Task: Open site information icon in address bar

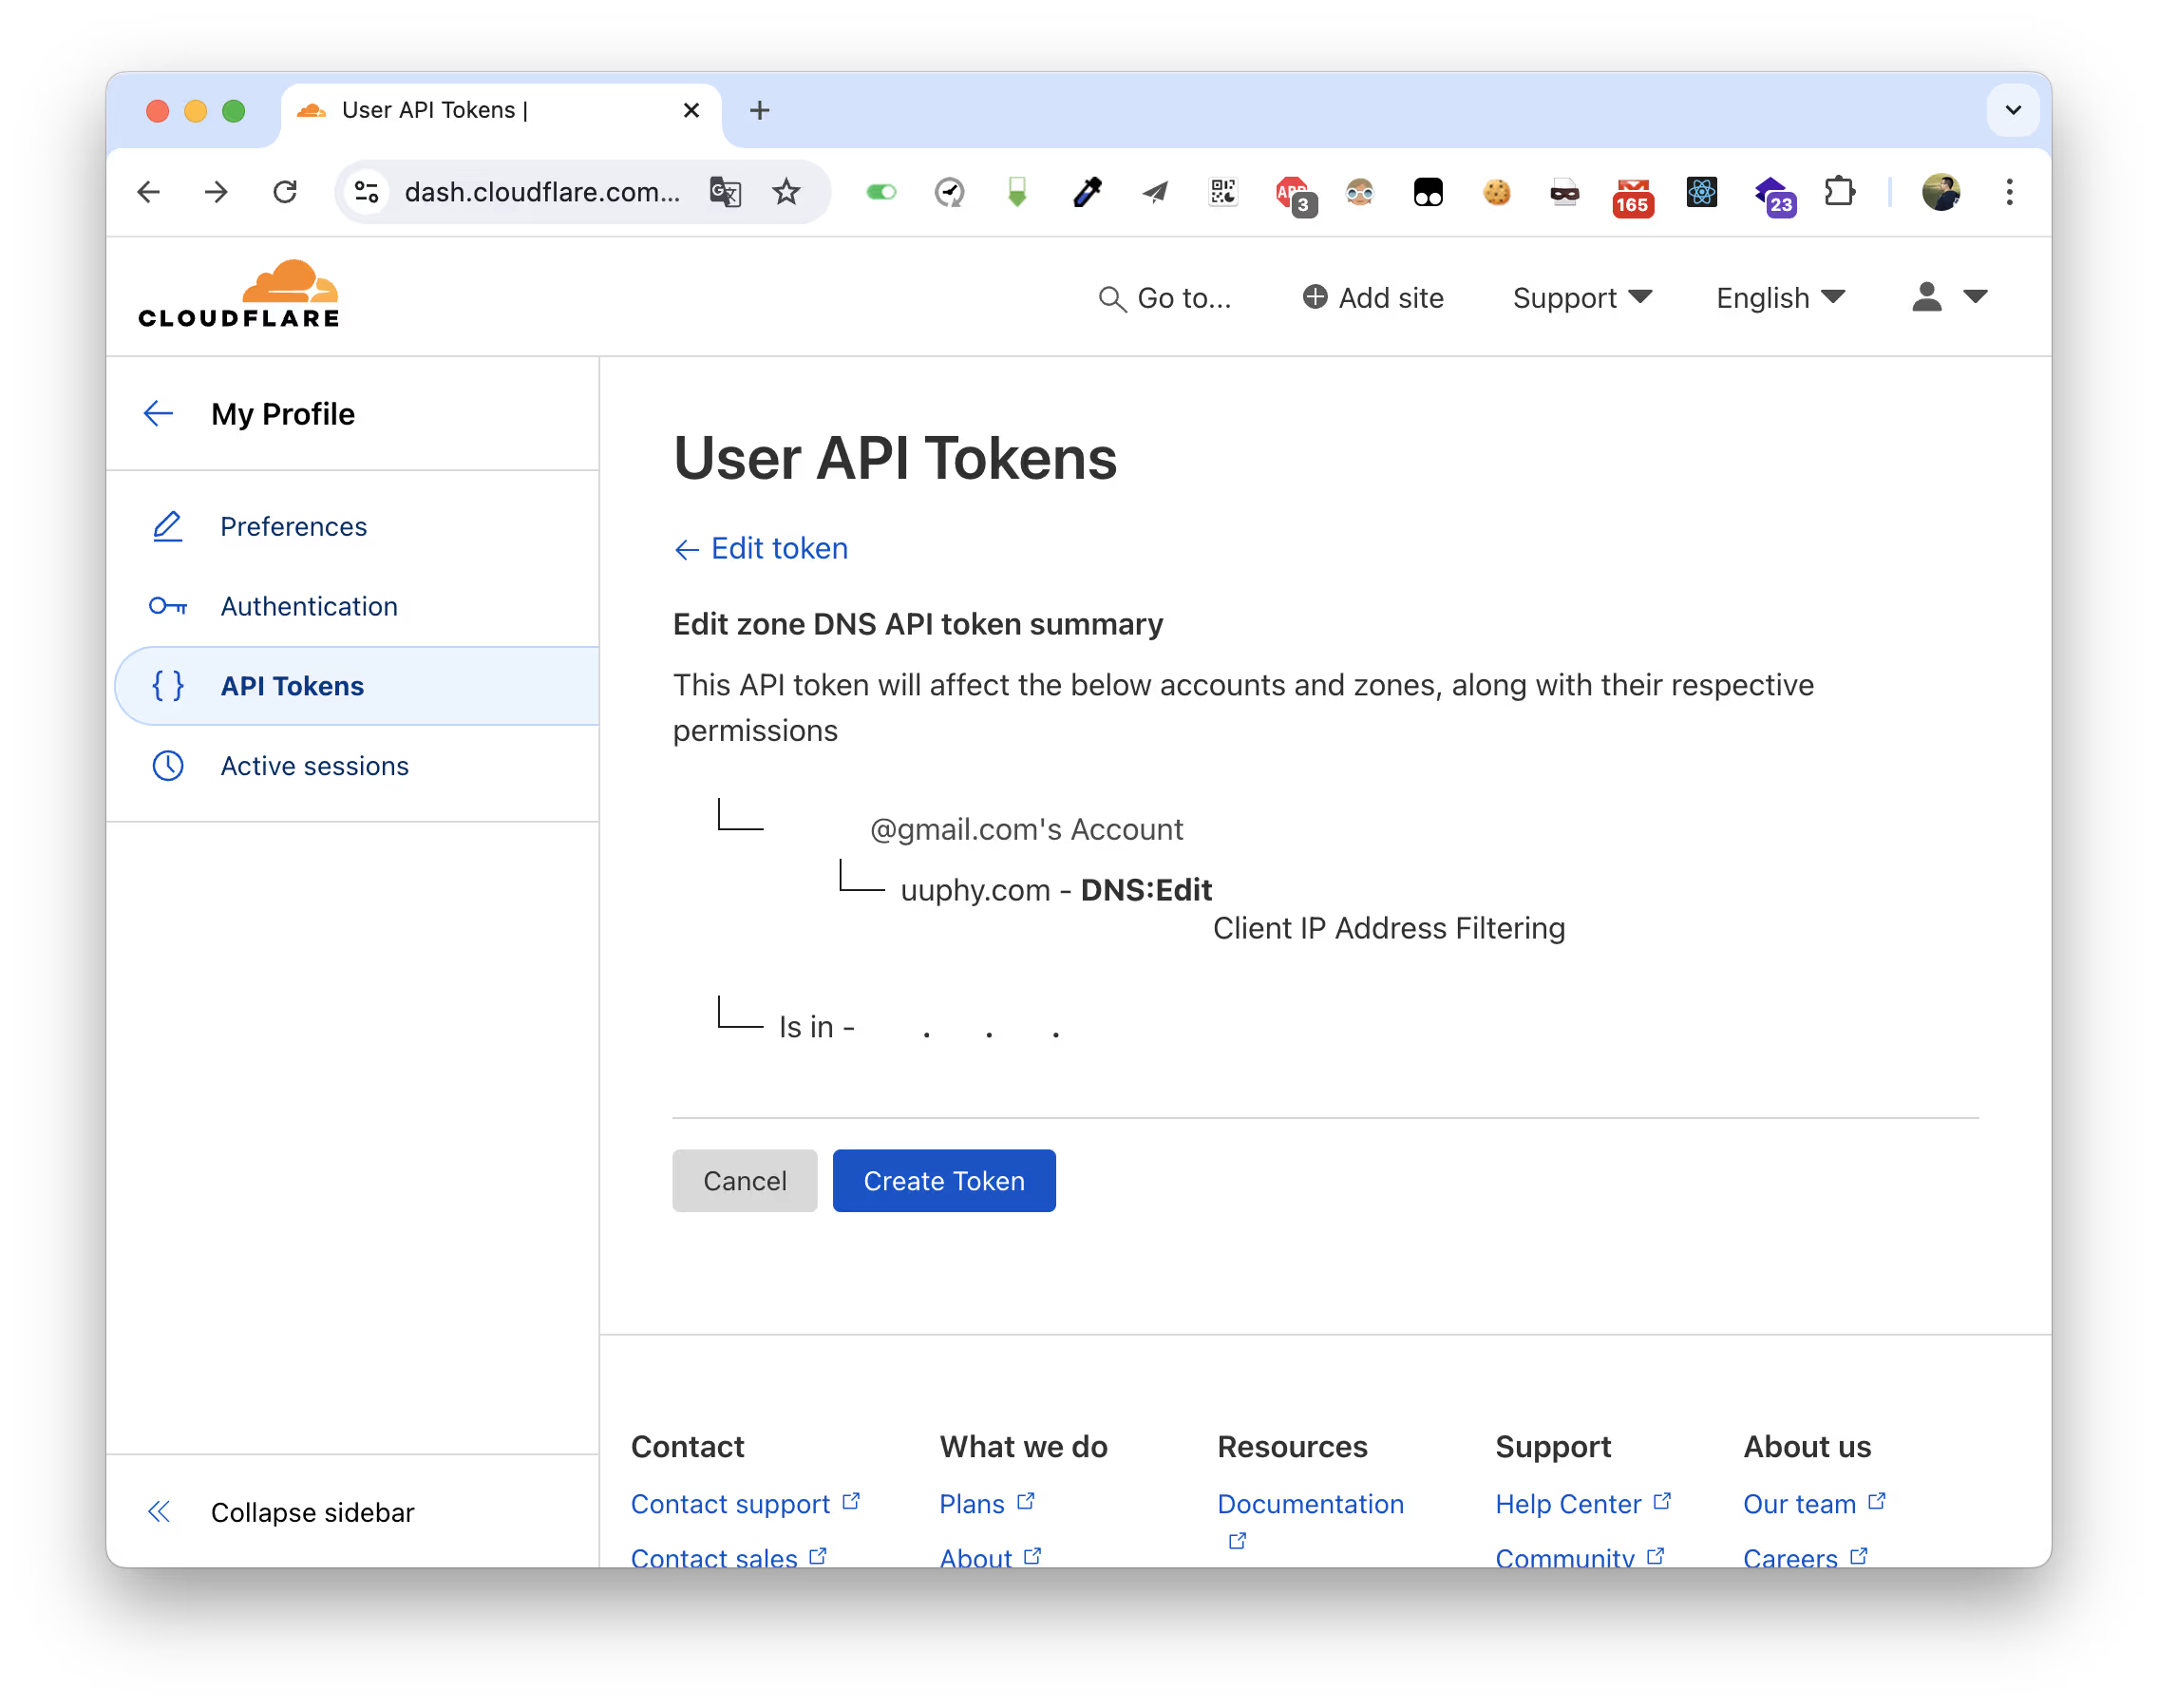Action: (367, 192)
